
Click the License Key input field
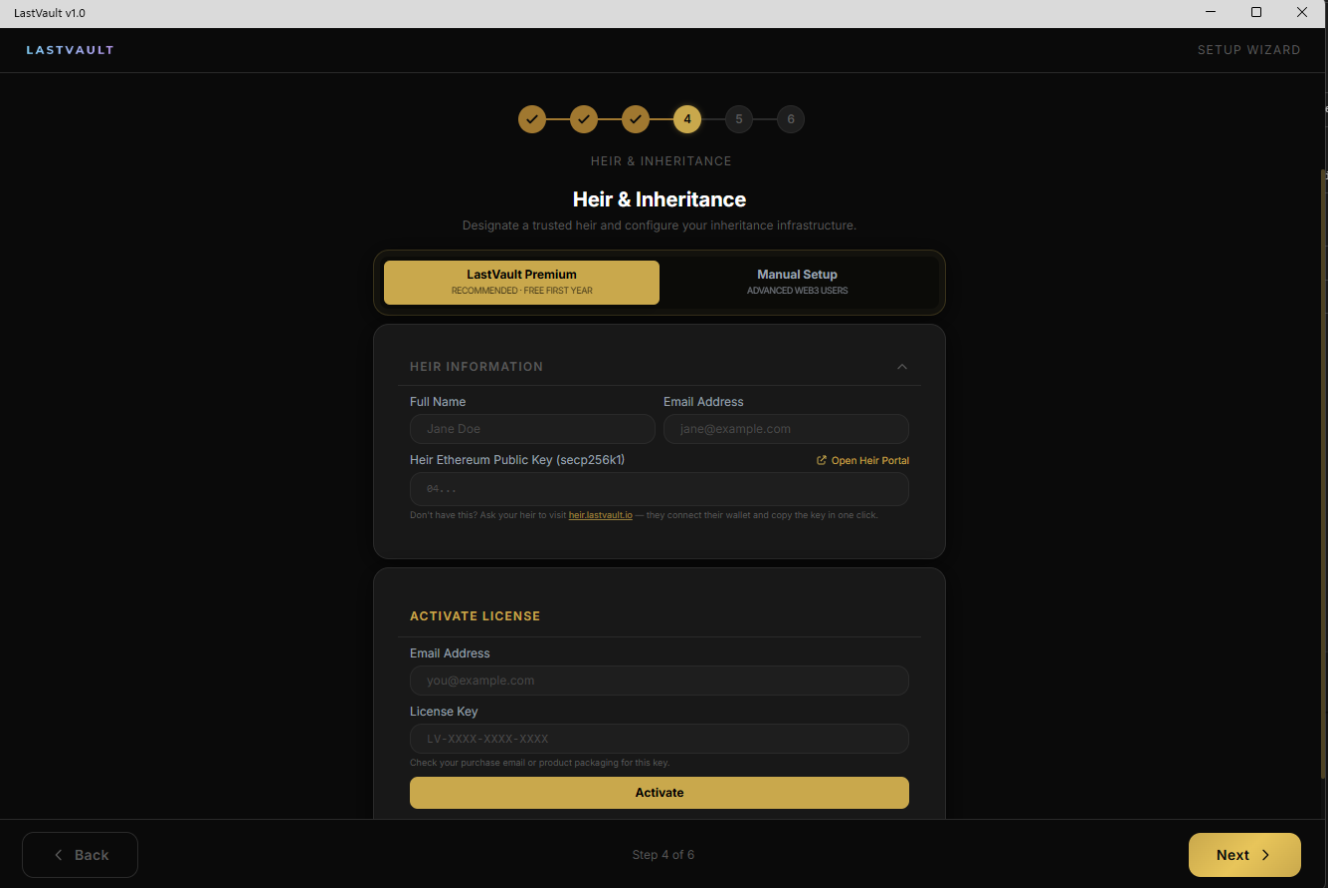click(x=659, y=739)
